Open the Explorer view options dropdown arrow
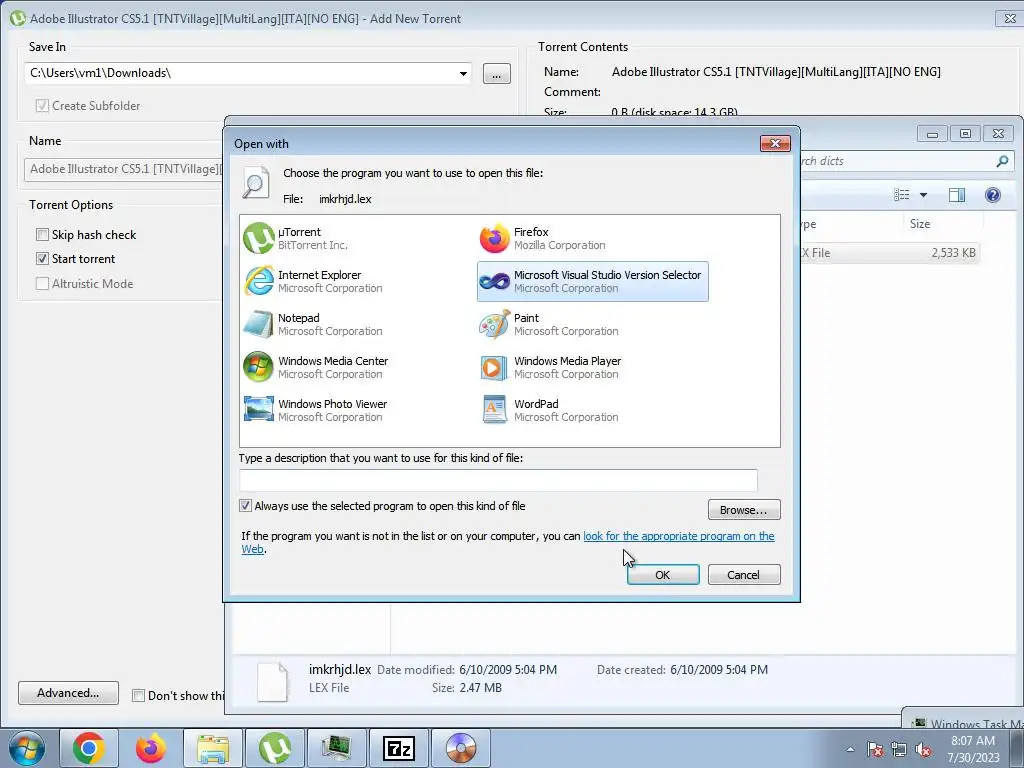 click(x=923, y=195)
